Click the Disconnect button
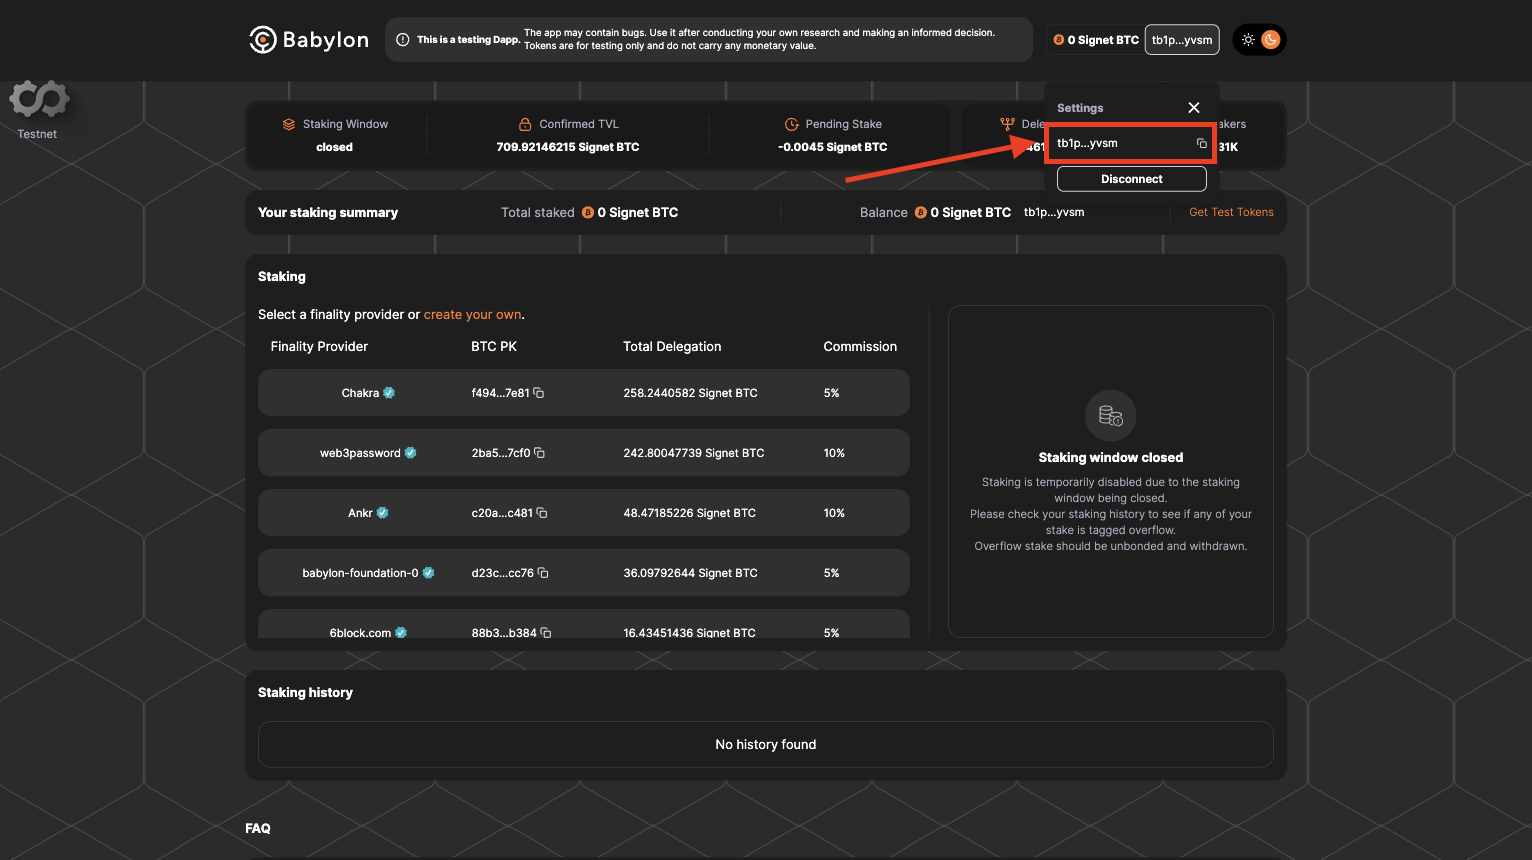1532x860 pixels. [x=1131, y=178]
